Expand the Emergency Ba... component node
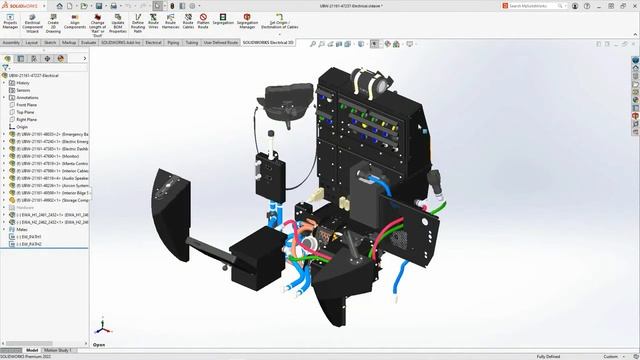 [4, 134]
